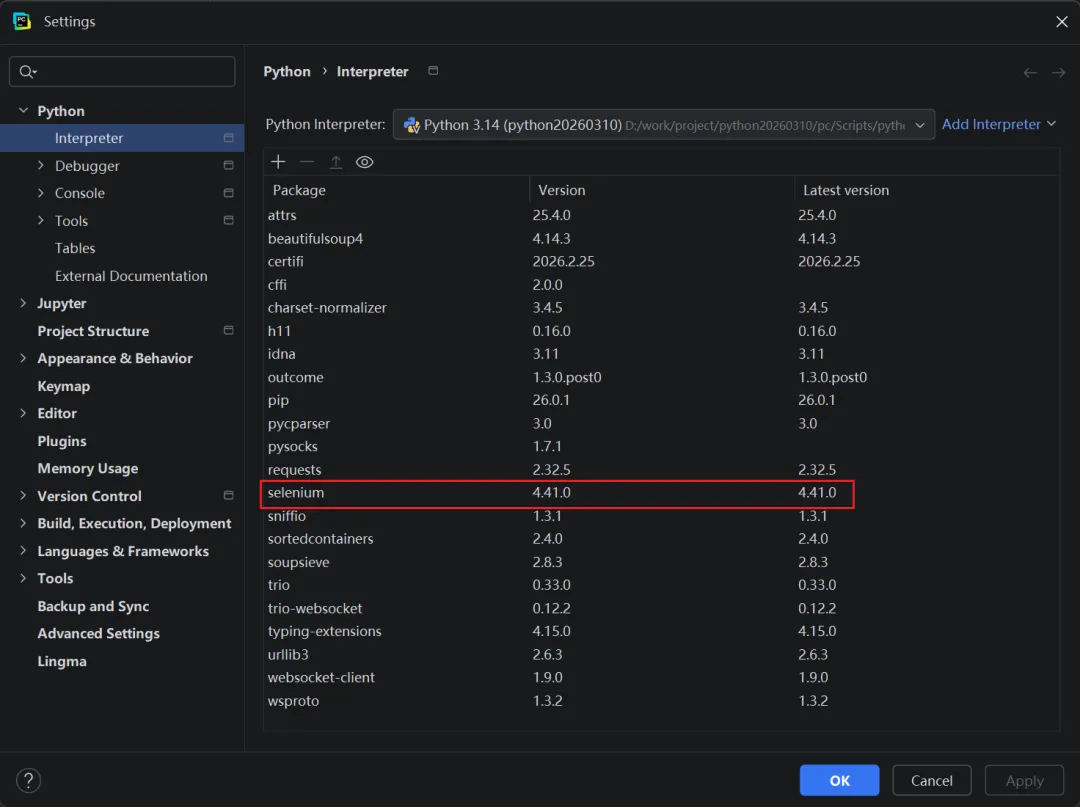The image size is (1080, 807).
Task: Expand the top-level Tools settings group
Action: (x=23, y=578)
